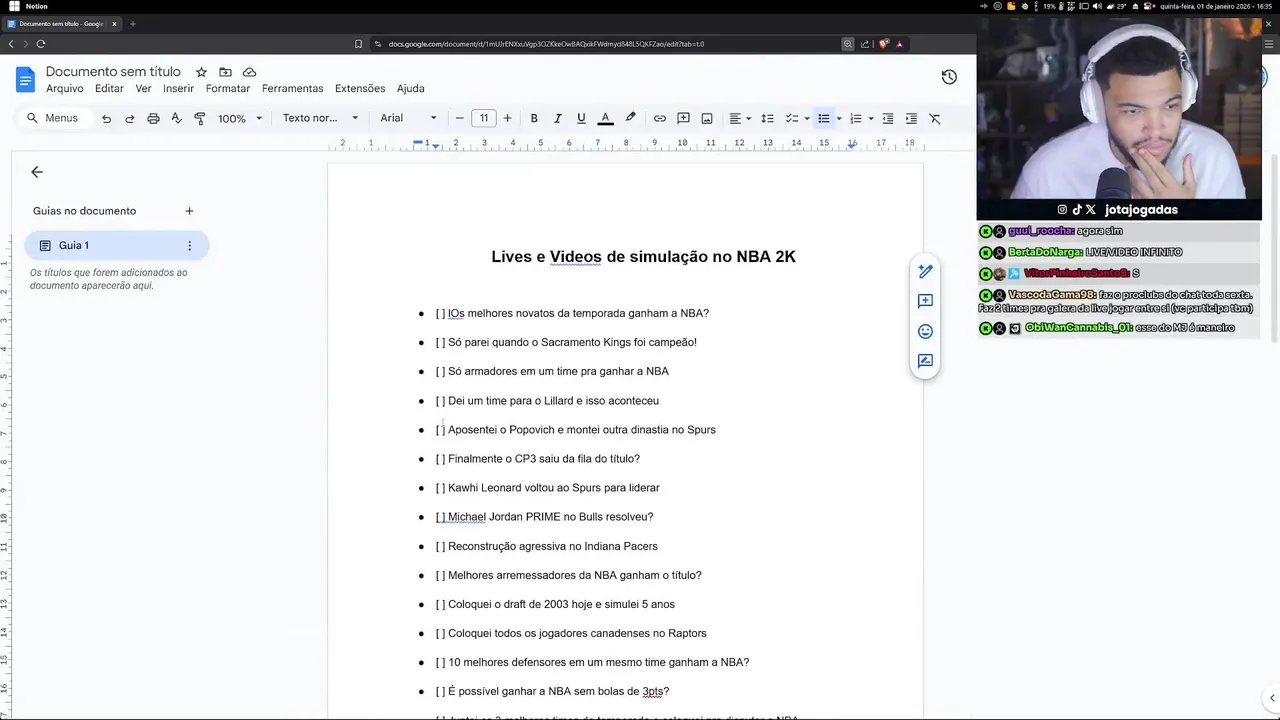Expand numbered list options arrow

point(871,118)
